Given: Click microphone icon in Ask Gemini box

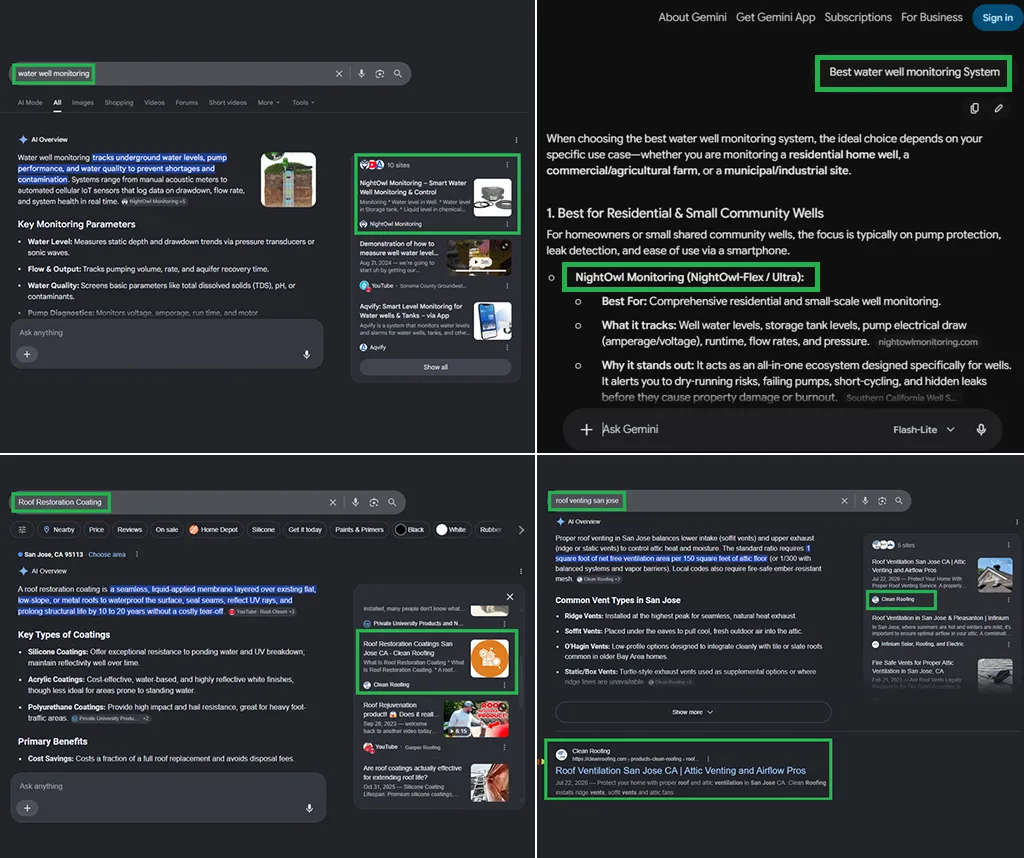Looking at the screenshot, I should point(981,429).
